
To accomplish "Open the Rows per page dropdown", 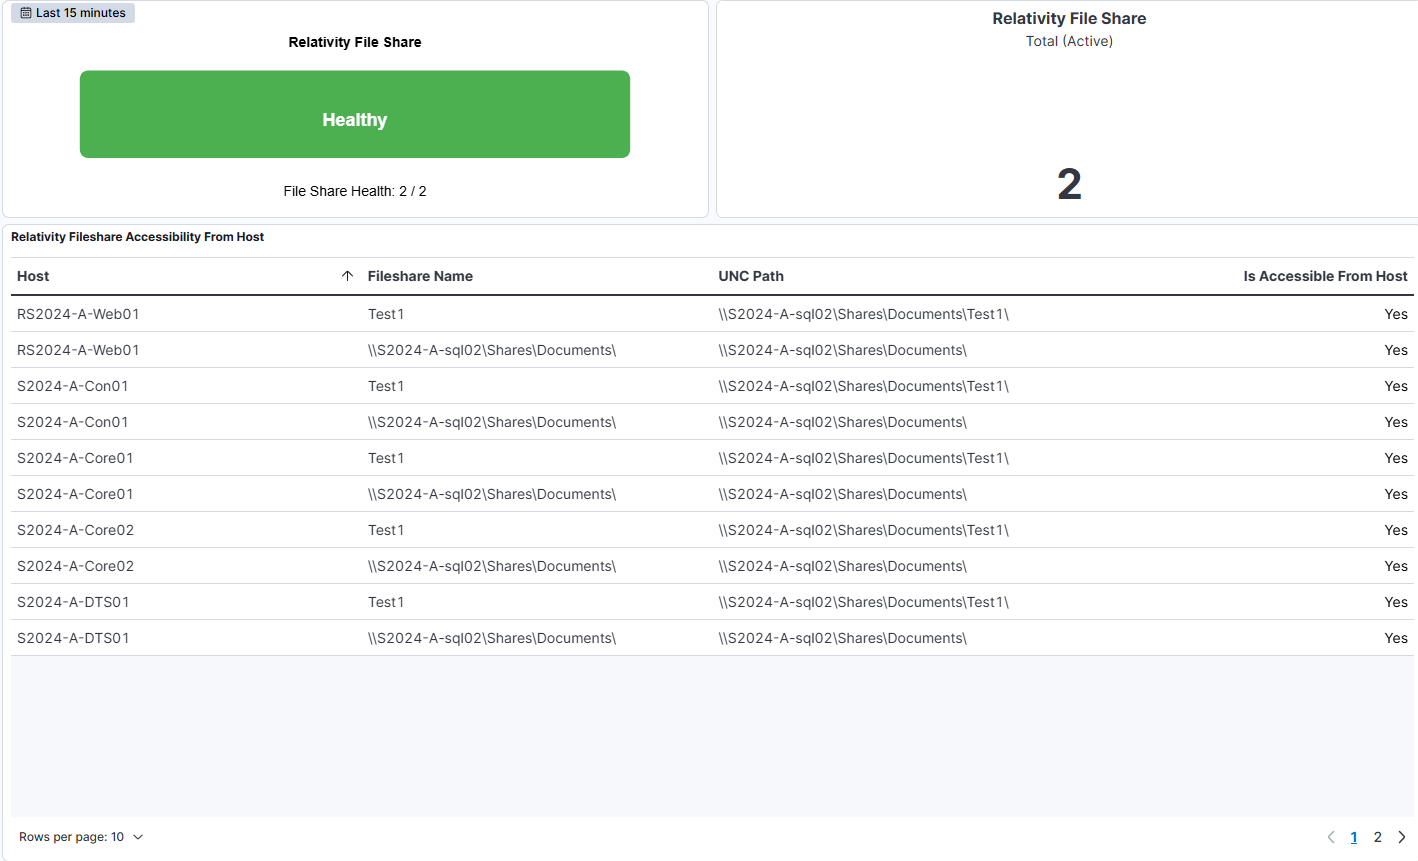I will point(81,837).
